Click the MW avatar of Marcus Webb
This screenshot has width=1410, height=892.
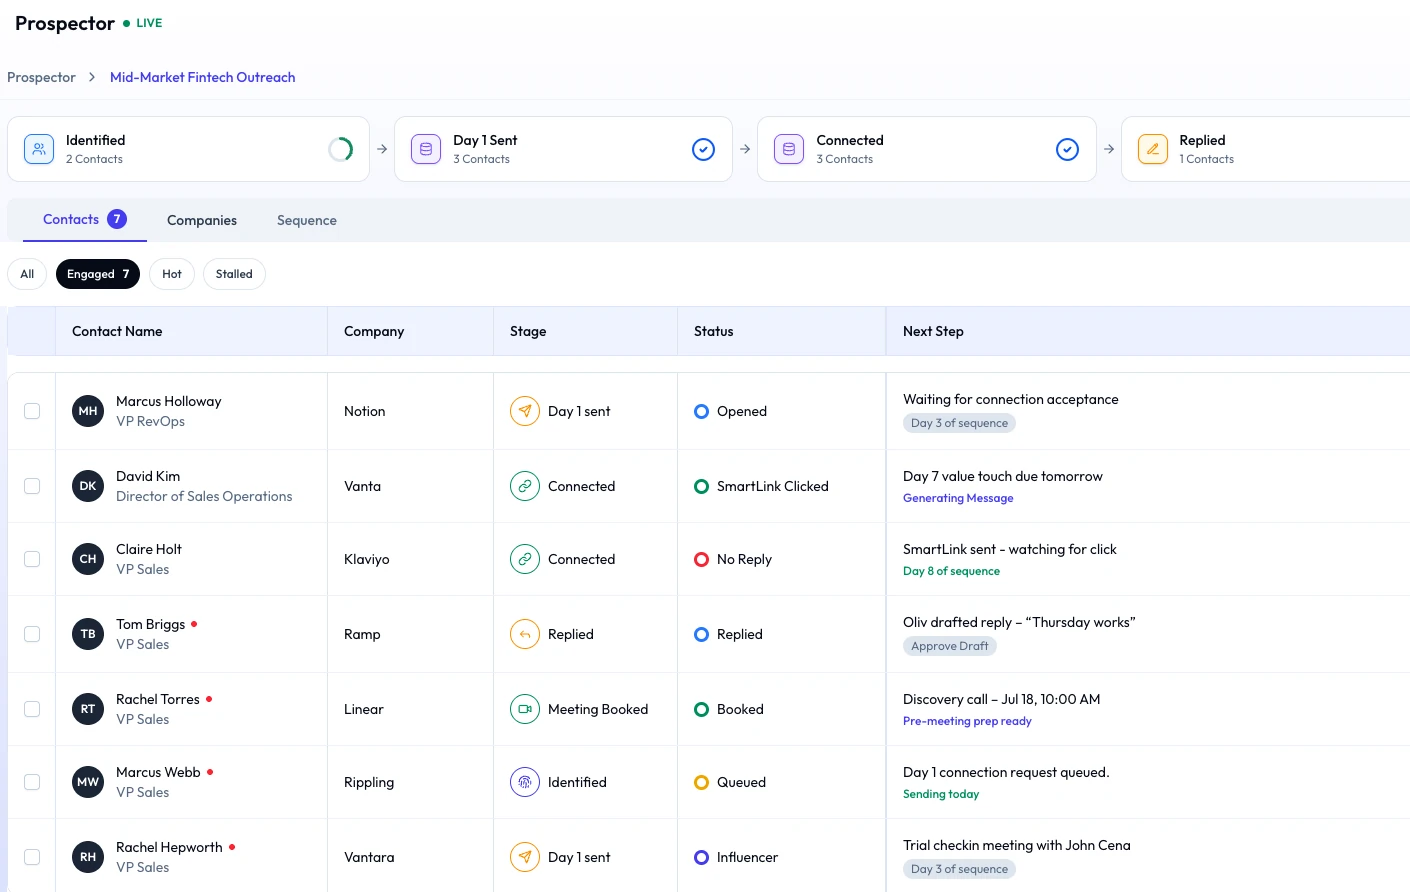point(88,782)
